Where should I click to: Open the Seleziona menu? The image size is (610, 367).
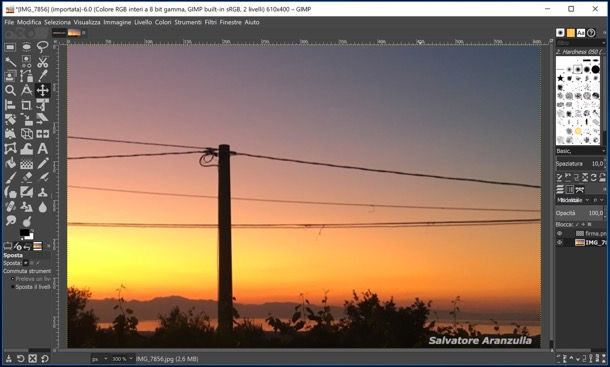58,22
